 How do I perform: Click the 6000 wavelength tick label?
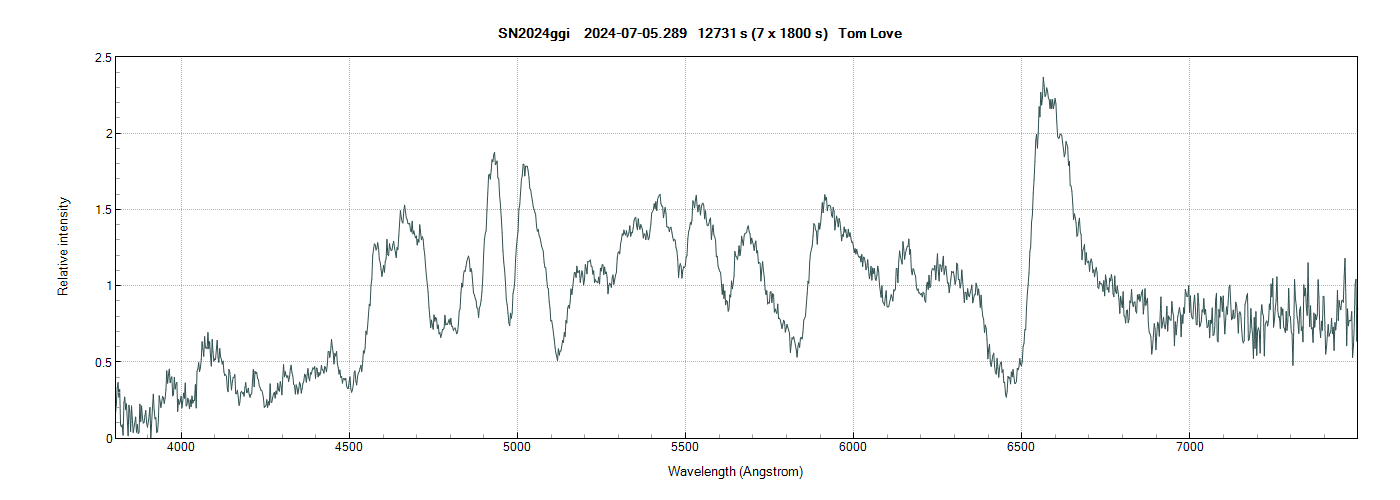click(x=853, y=449)
